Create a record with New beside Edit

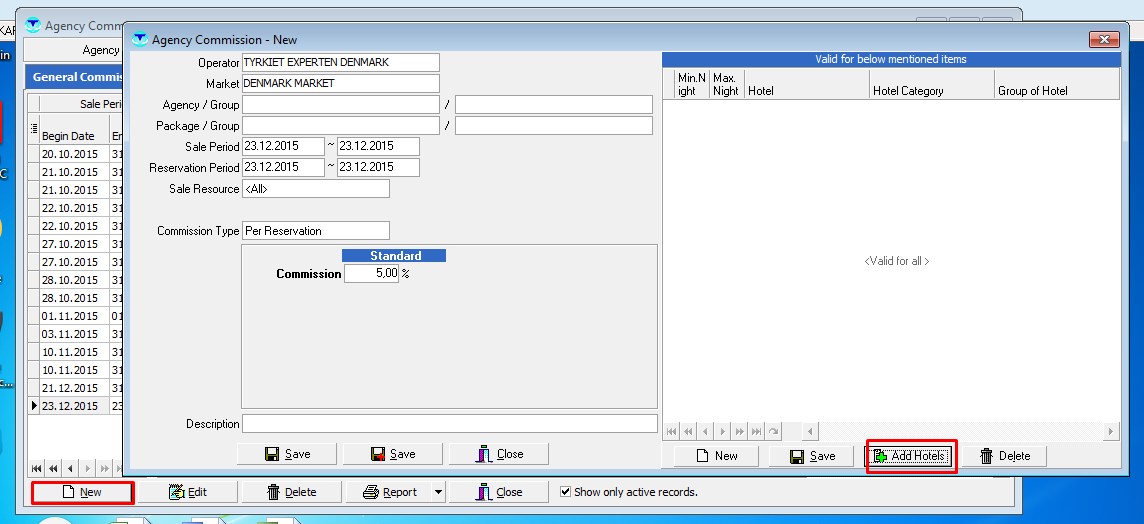click(x=82, y=492)
